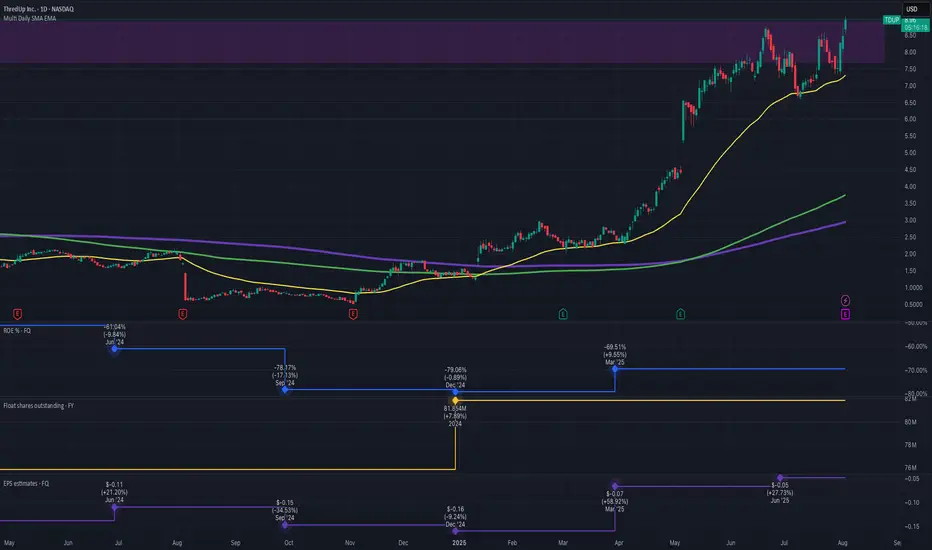Select the EPS estimates Dec '24 diamond
This screenshot has height=550, width=932.
pyautogui.click(x=455, y=531)
